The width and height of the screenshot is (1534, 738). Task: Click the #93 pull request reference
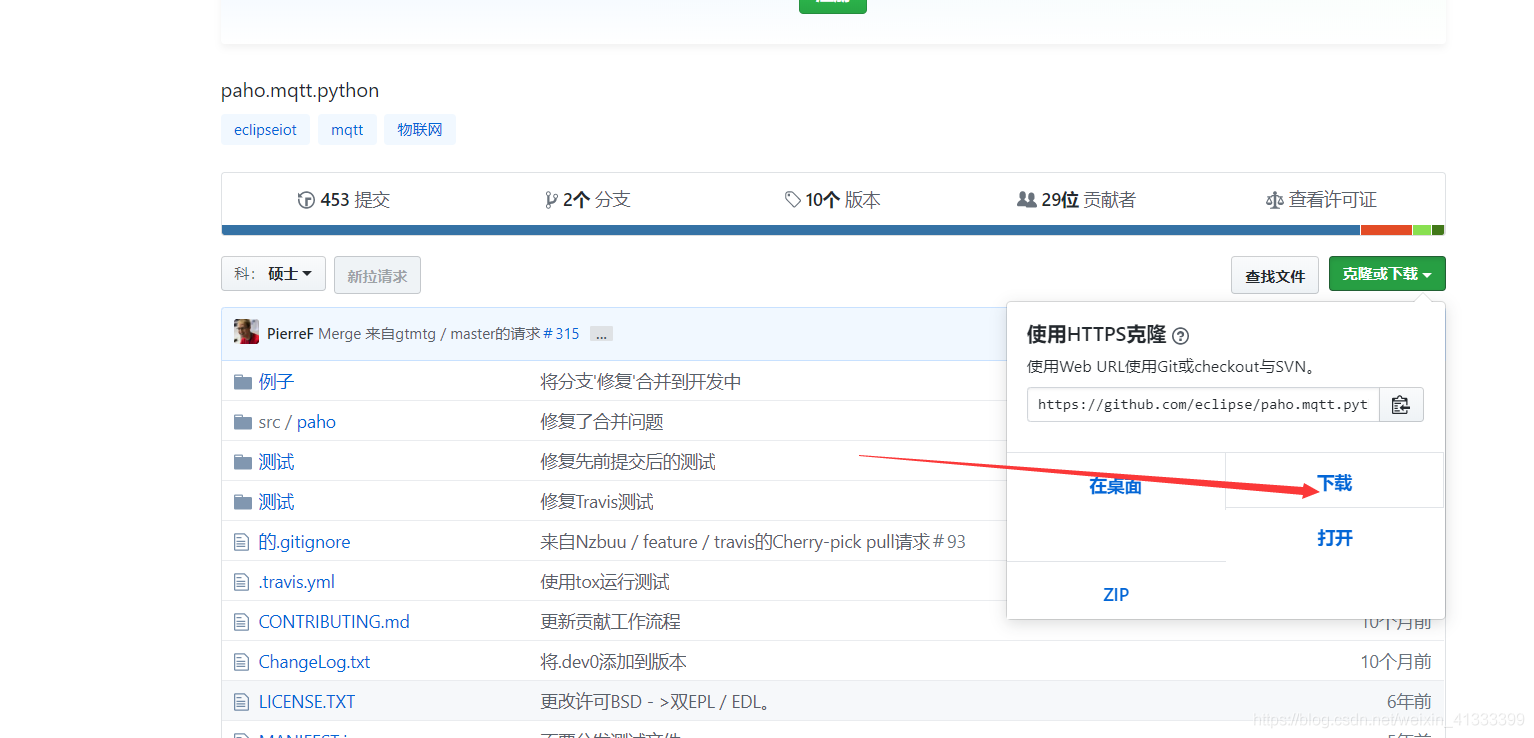click(949, 542)
